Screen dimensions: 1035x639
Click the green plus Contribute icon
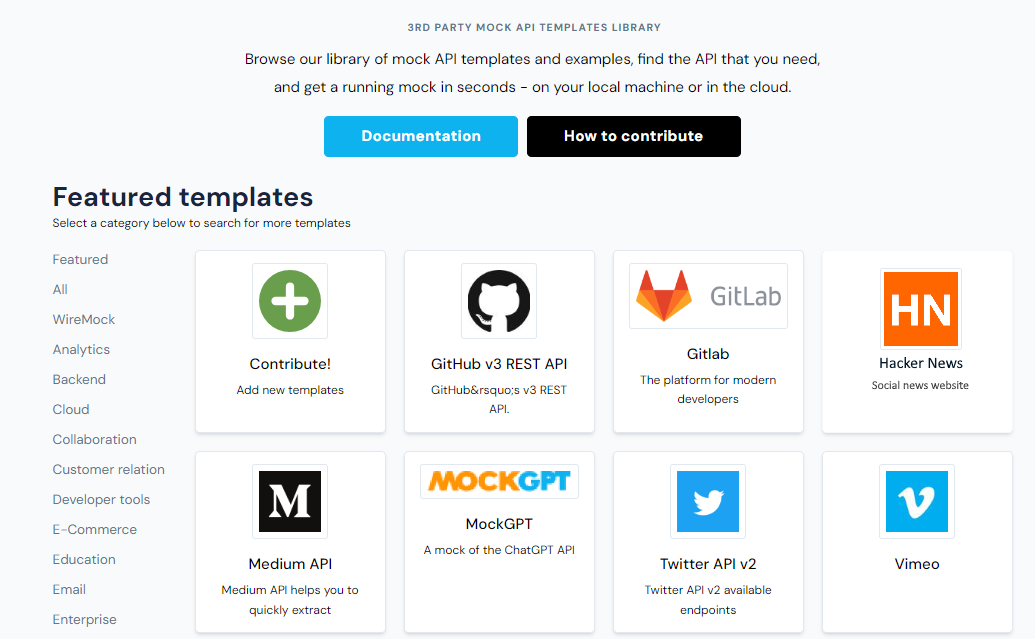click(x=290, y=301)
